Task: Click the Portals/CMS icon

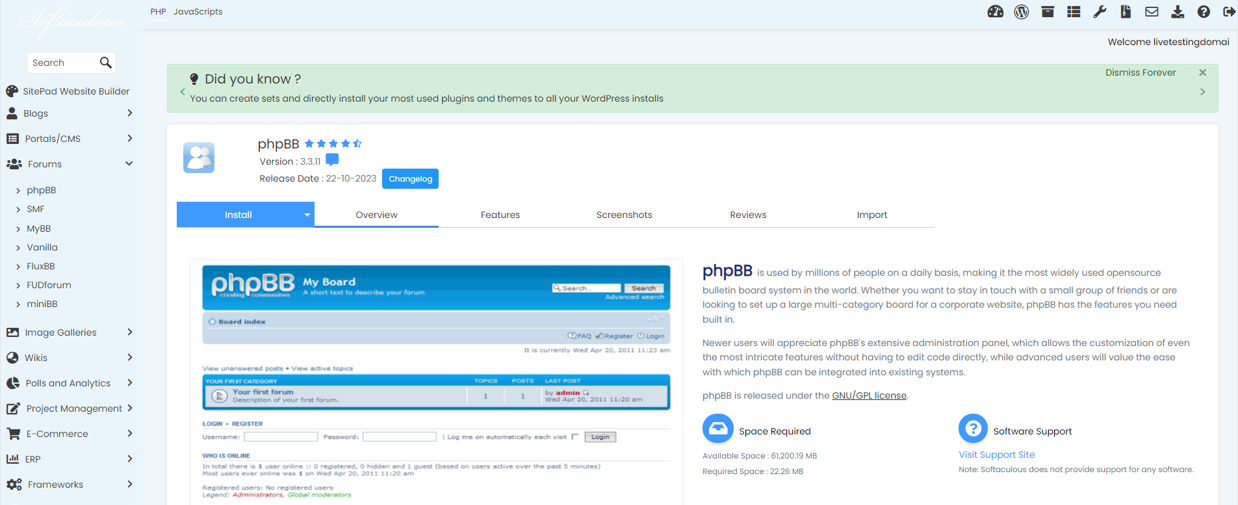Action: click(x=12, y=138)
